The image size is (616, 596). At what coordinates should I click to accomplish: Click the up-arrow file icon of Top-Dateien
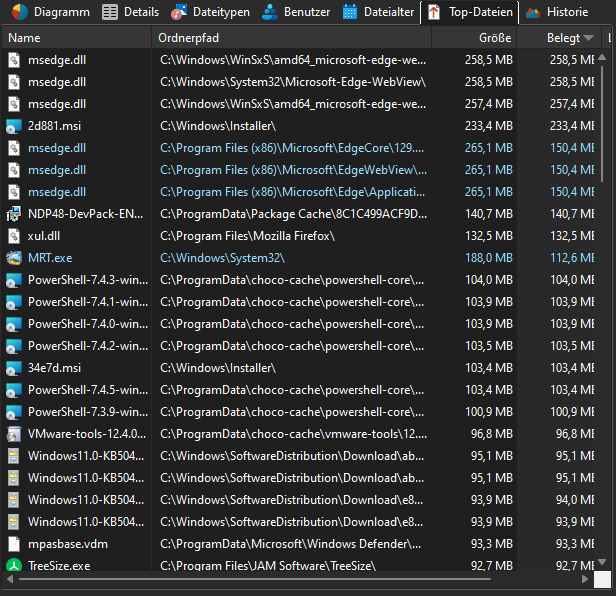pos(434,12)
